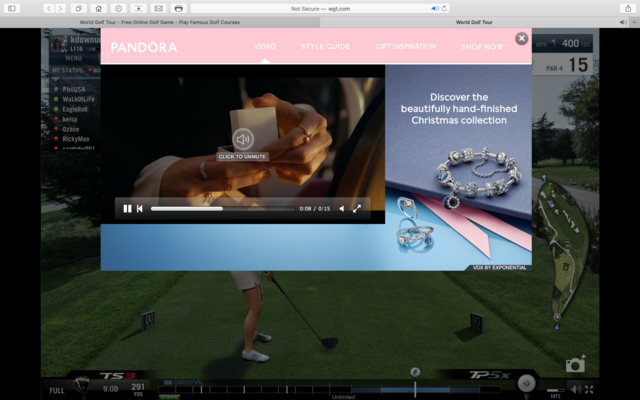Click the charm bracelet image
The height and width of the screenshot is (400, 640).
click(478, 176)
